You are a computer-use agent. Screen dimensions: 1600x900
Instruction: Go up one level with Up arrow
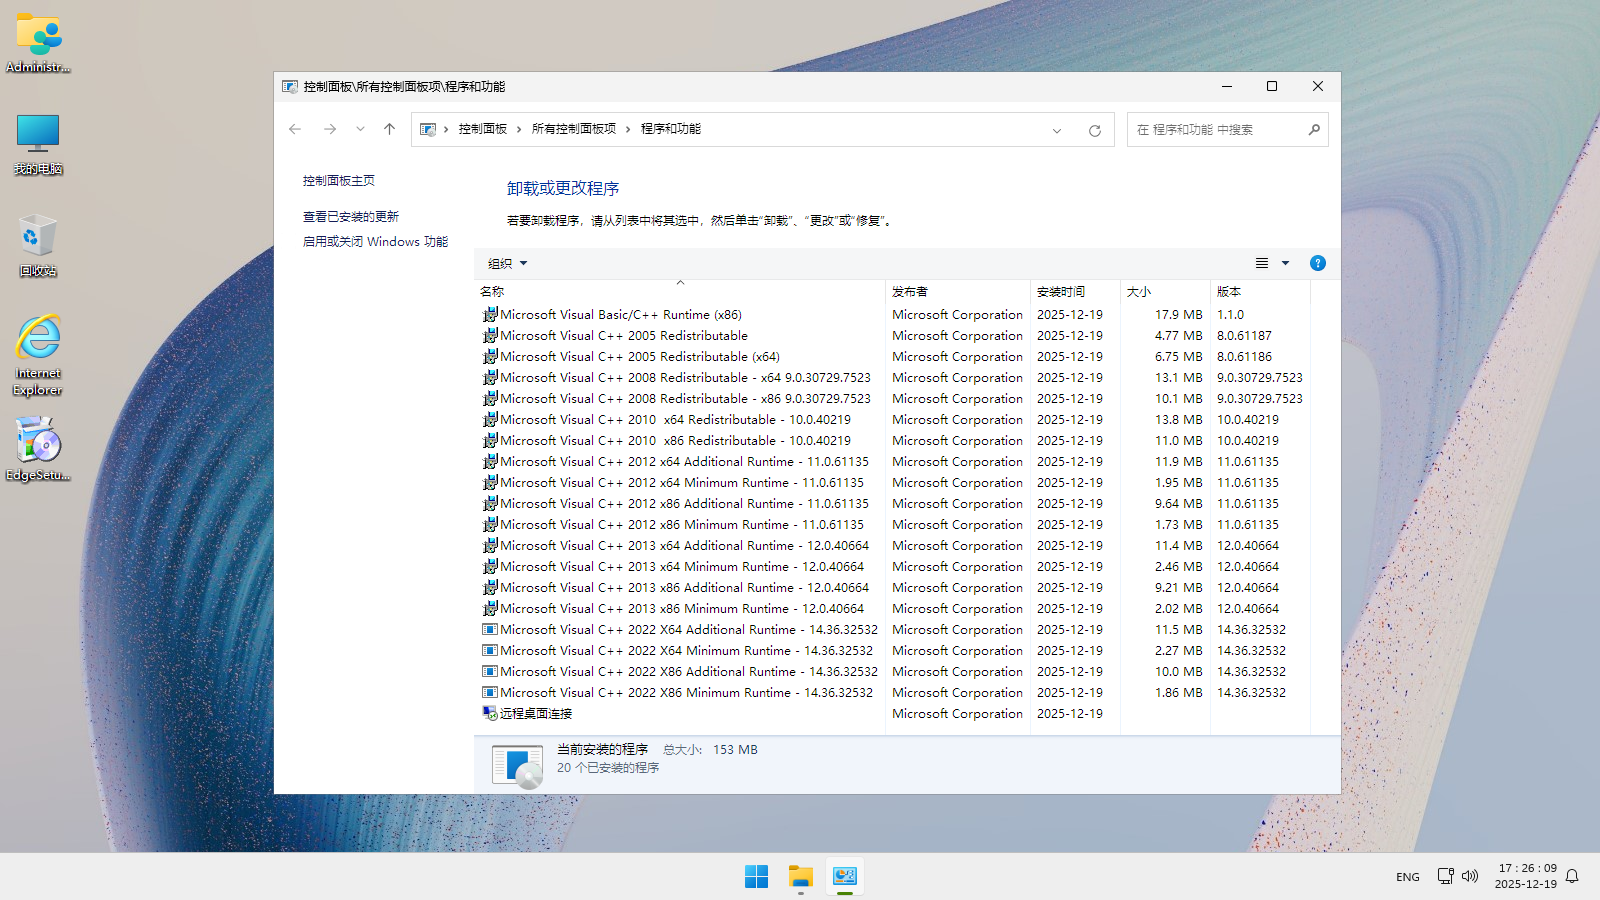tap(390, 129)
